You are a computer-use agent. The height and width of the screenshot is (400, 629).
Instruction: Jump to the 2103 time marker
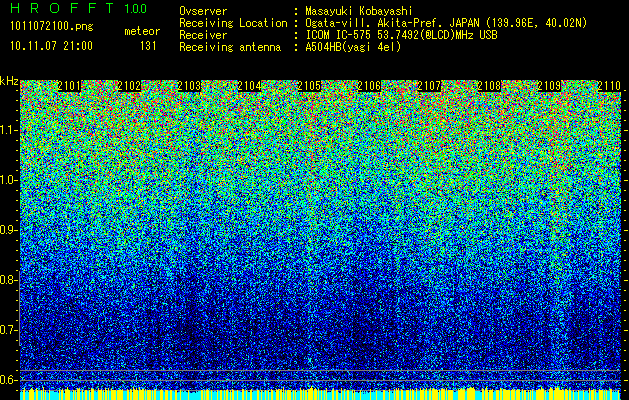188,87
